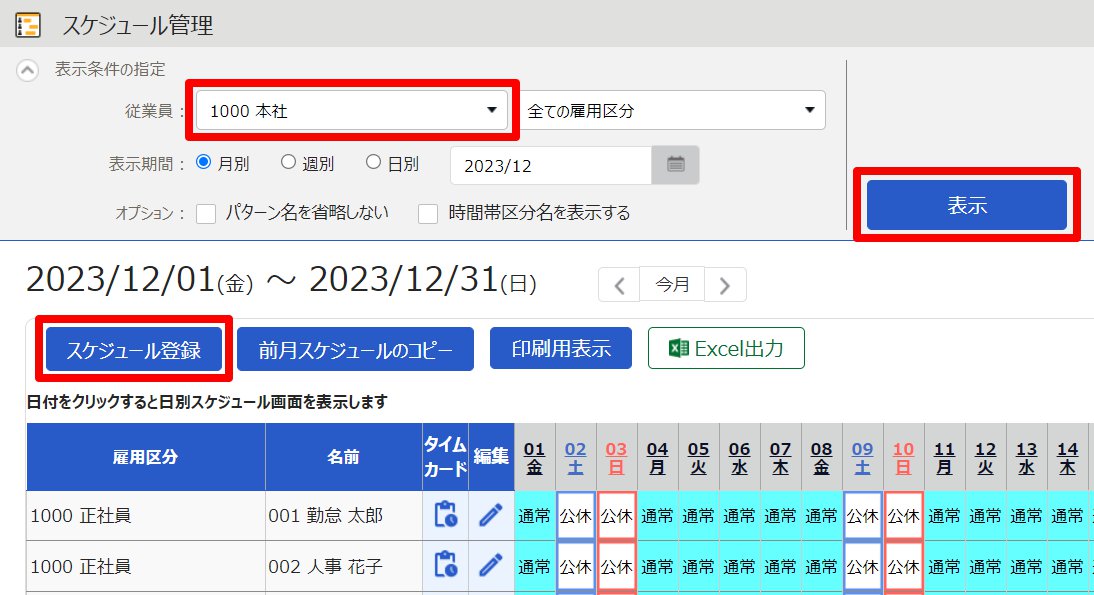
Task: Open daily schedule for 07 木
Action: coord(781,458)
